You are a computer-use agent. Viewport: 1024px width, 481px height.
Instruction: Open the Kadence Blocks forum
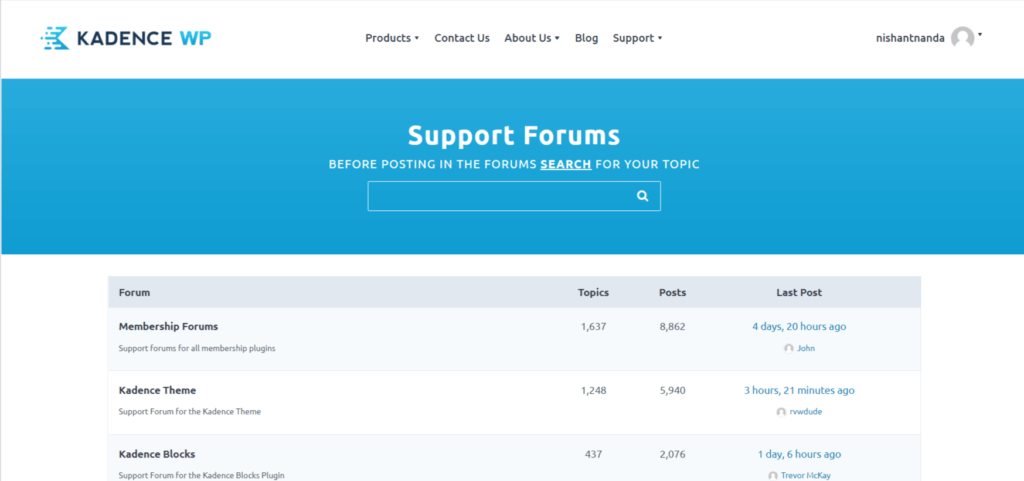pos(157,454)
